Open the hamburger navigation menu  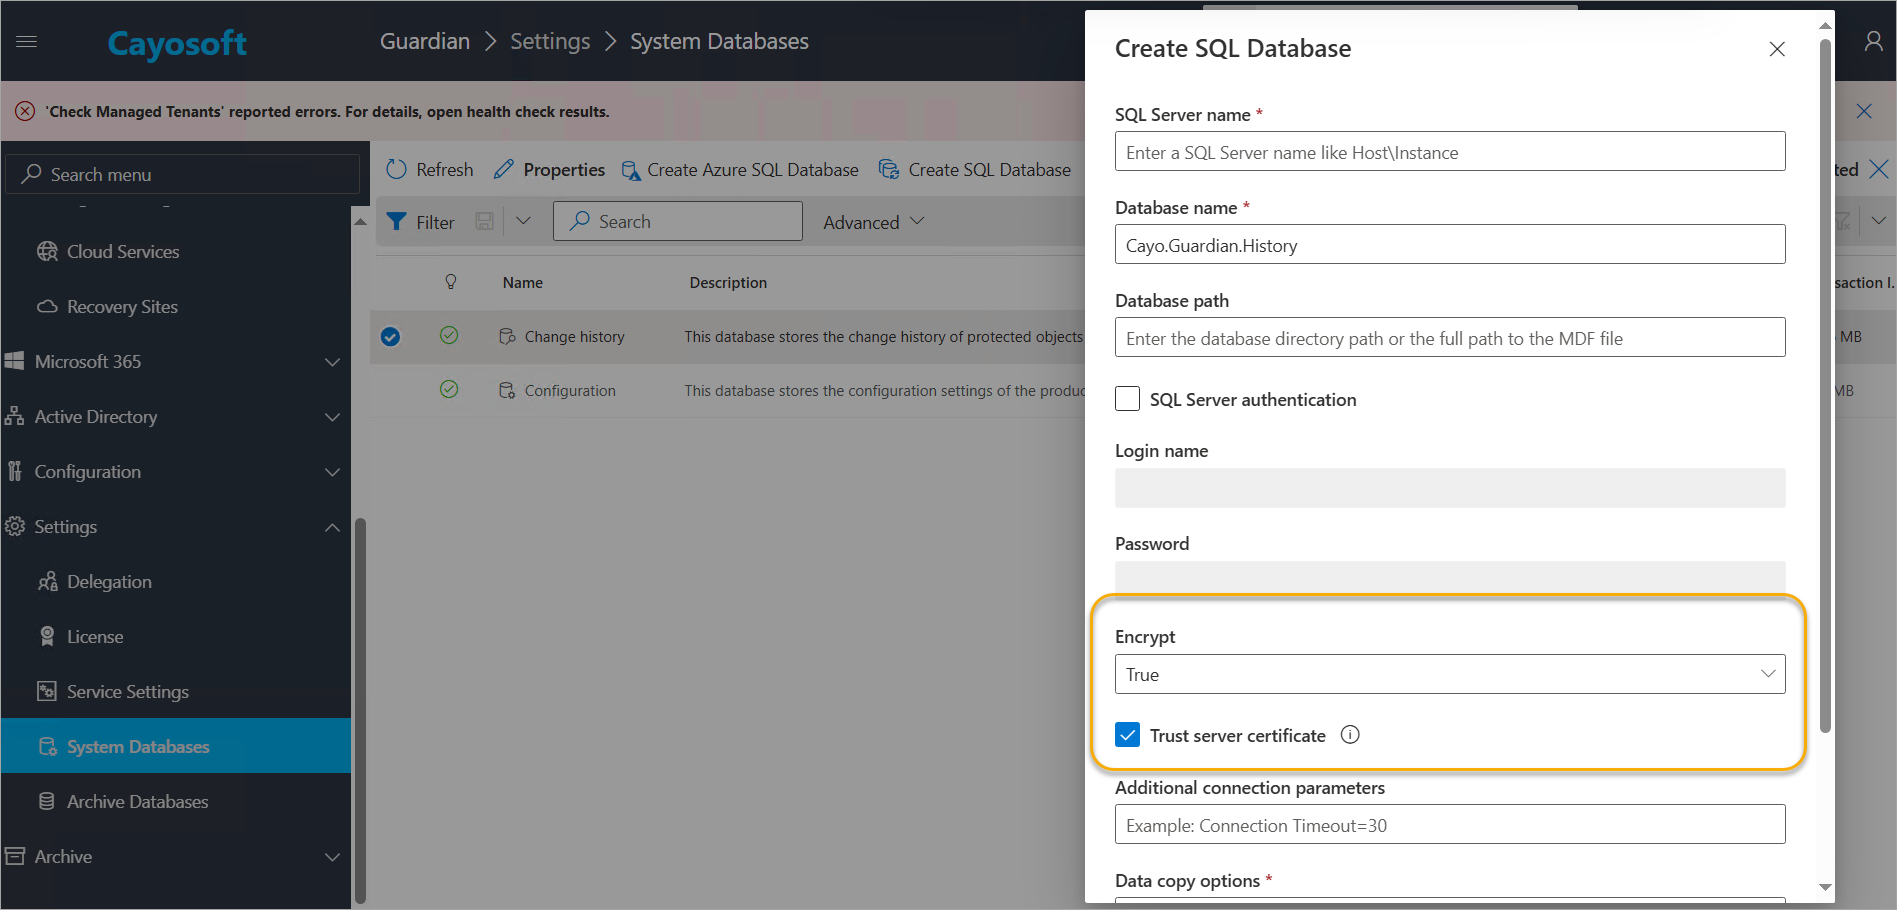click(x=27, y=42)
